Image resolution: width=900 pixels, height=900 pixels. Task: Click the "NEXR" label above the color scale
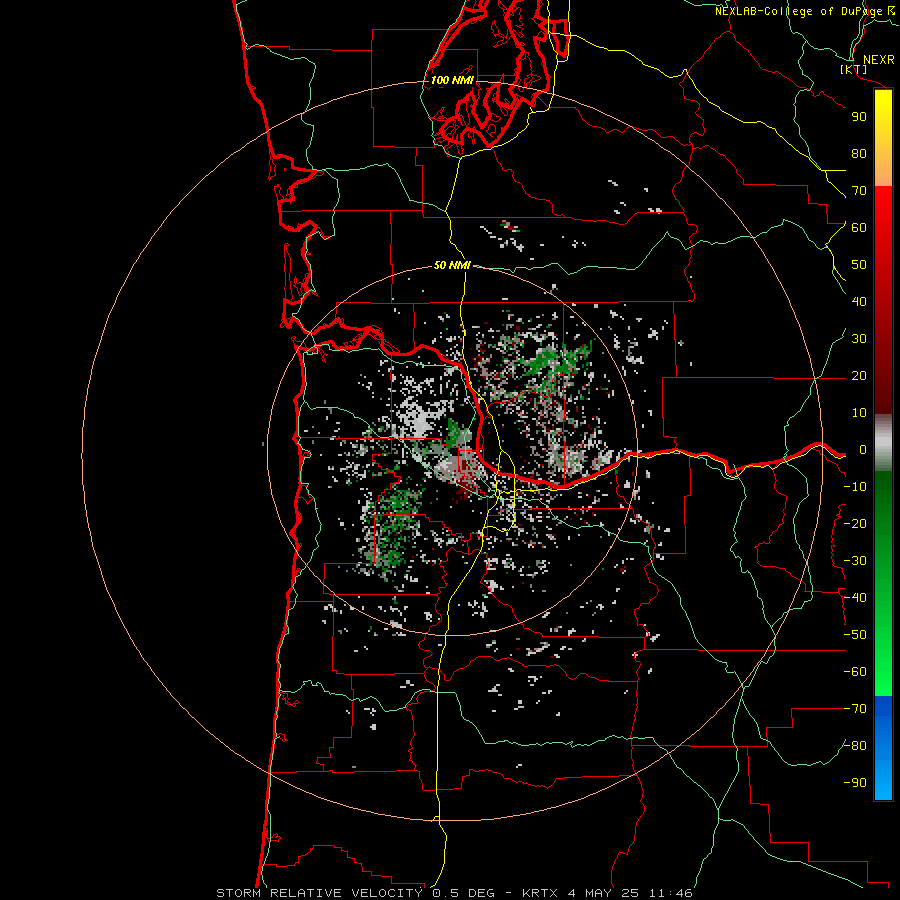878,60
